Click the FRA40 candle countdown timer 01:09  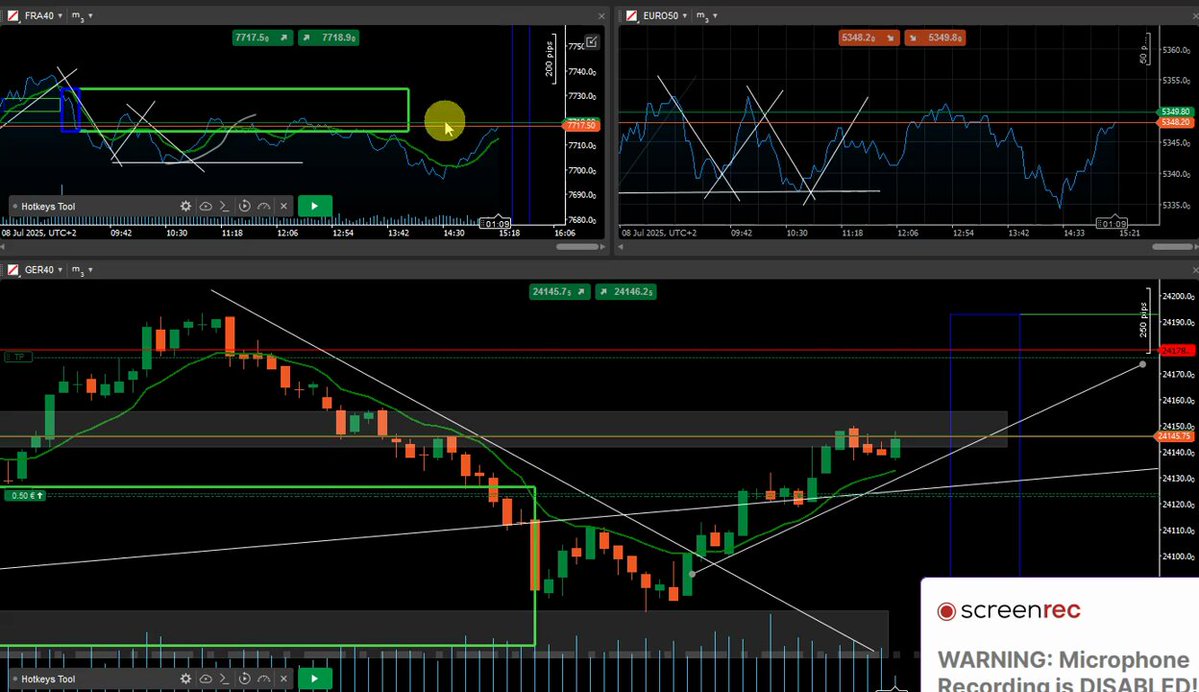497,224
